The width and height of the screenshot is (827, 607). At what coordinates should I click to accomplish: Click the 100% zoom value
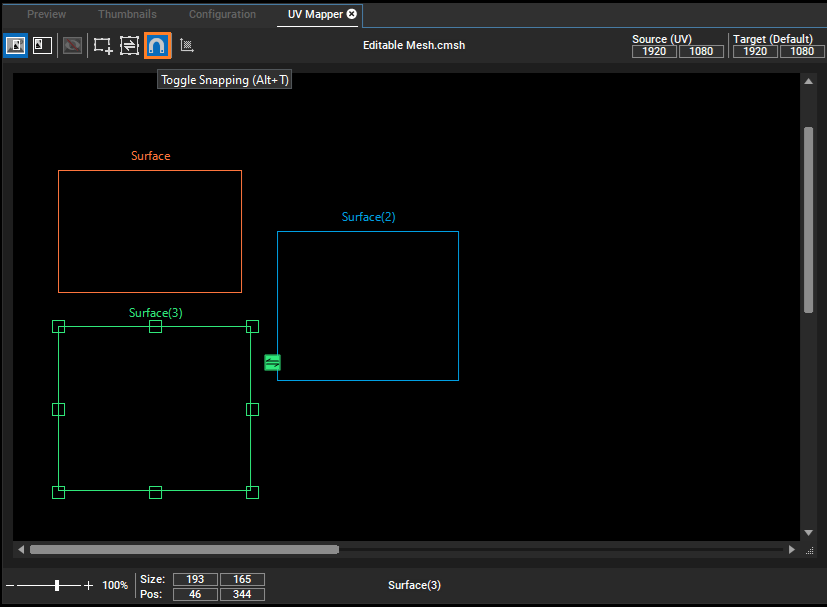click(x=115, y=585)
